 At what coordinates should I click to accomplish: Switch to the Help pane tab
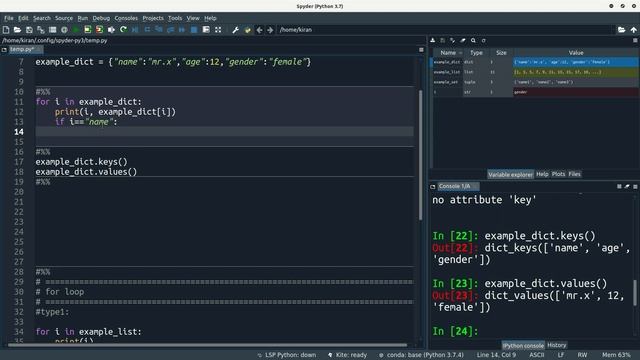[x=542, y=174]
